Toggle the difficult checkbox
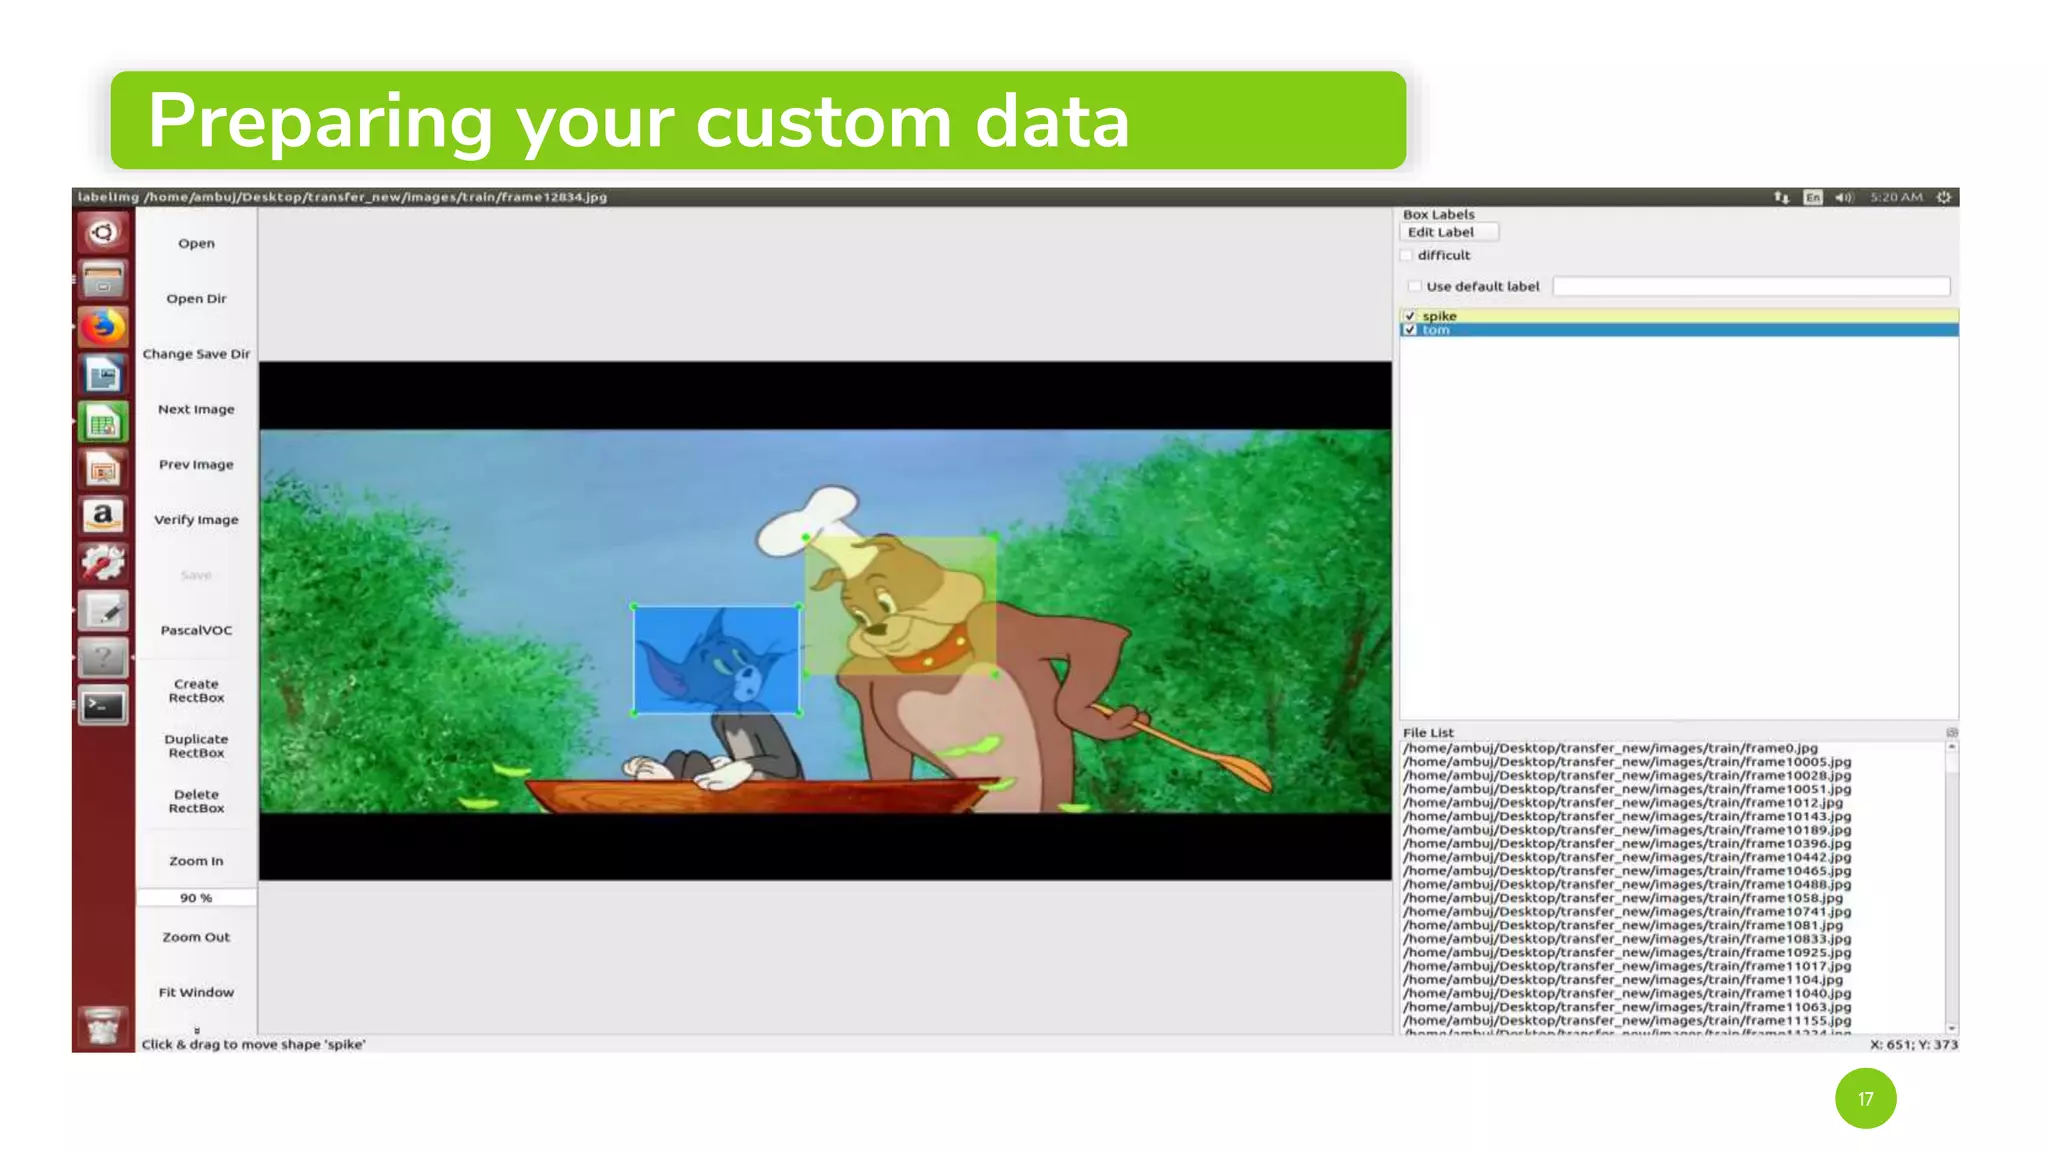 click(1408, 255)
